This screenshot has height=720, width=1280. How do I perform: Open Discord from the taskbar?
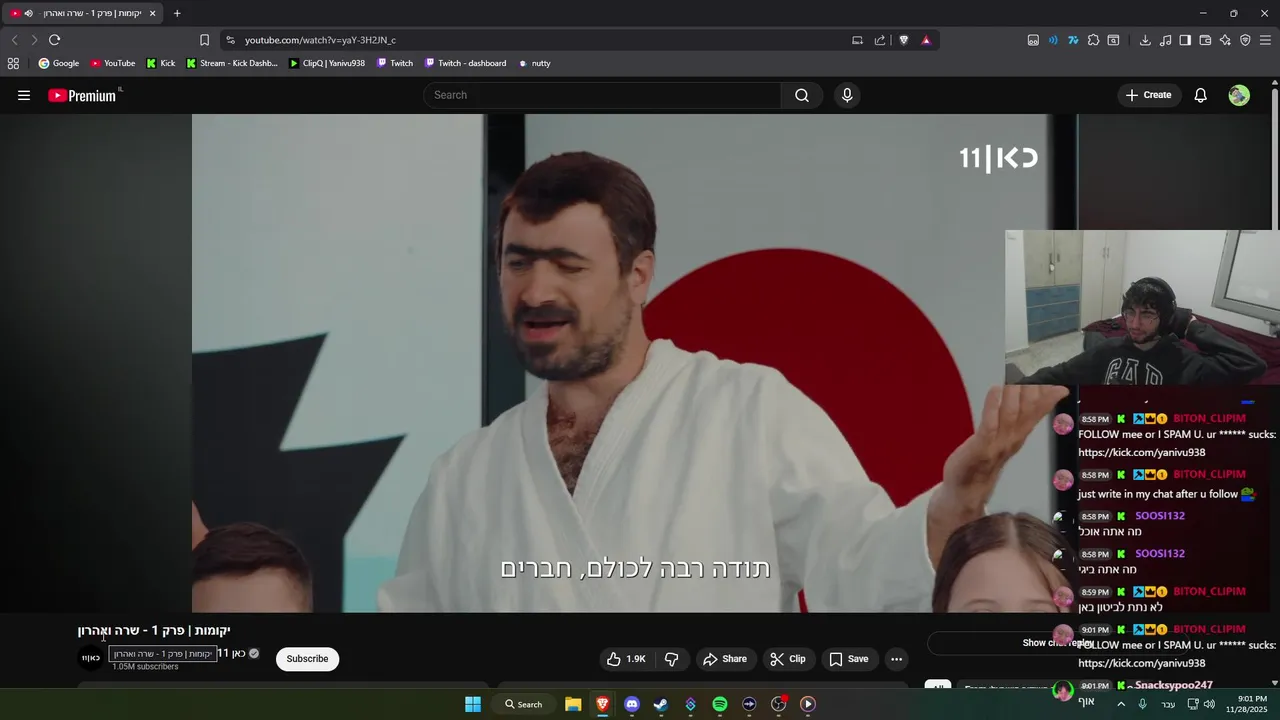631,704
